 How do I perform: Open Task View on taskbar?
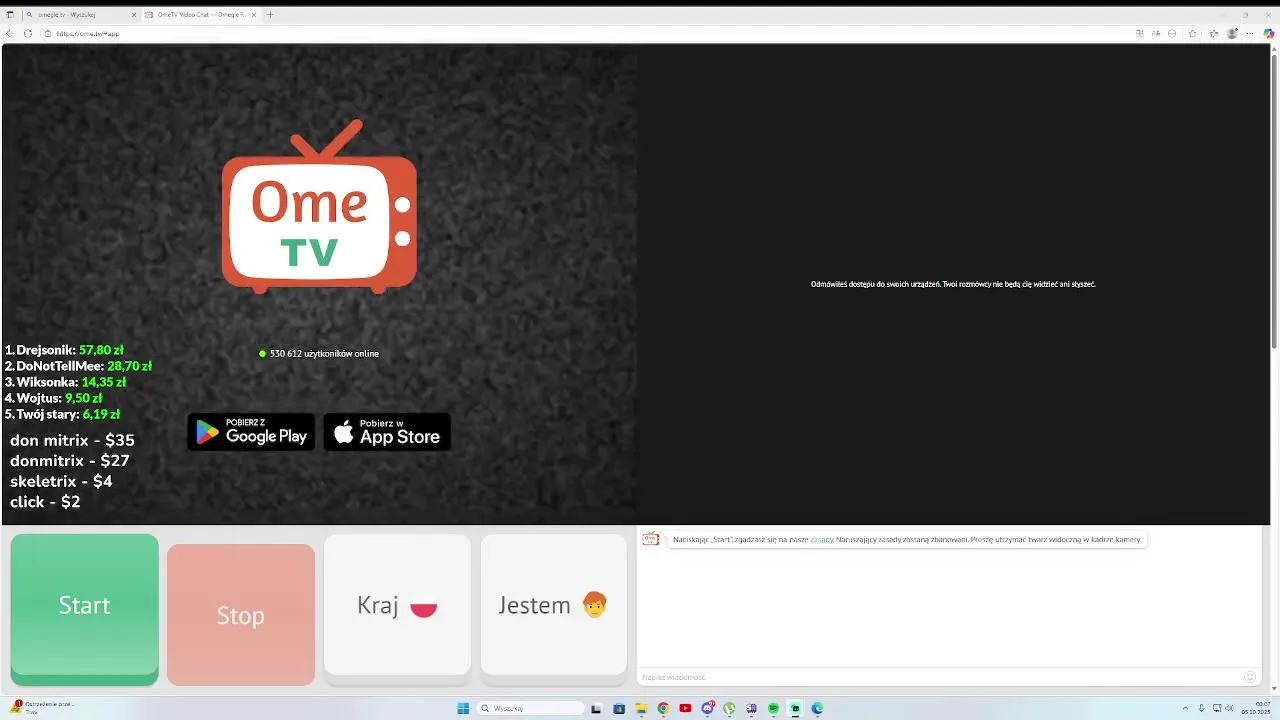597,708
